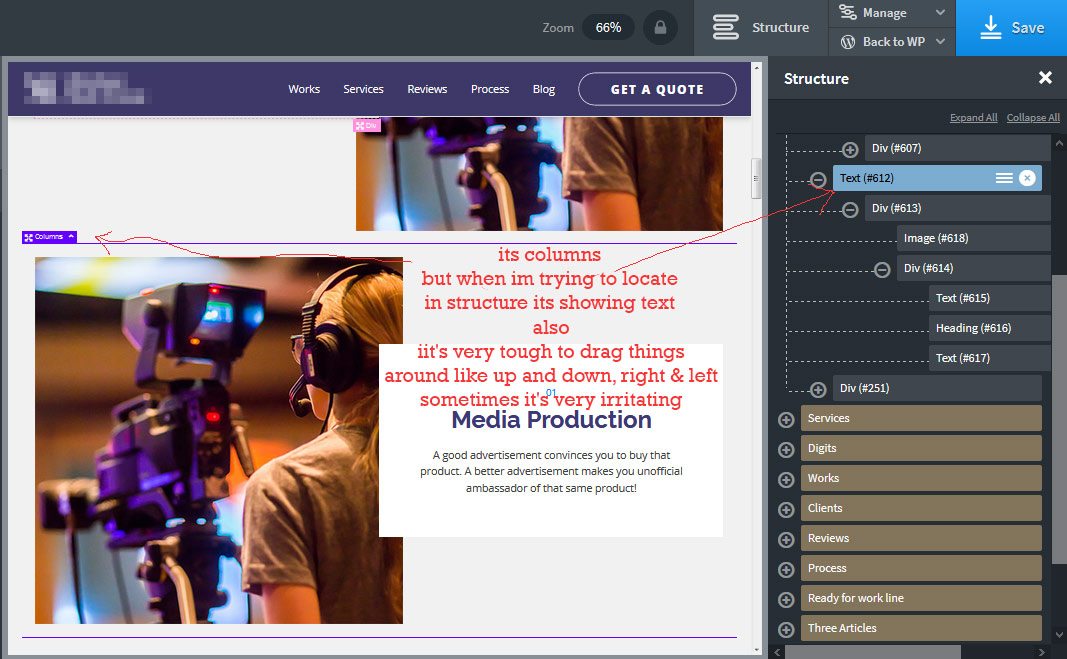Click the Text (#612) reorder handle icon
This screenshot has height=659, width=1067.
click(1004, 178)
